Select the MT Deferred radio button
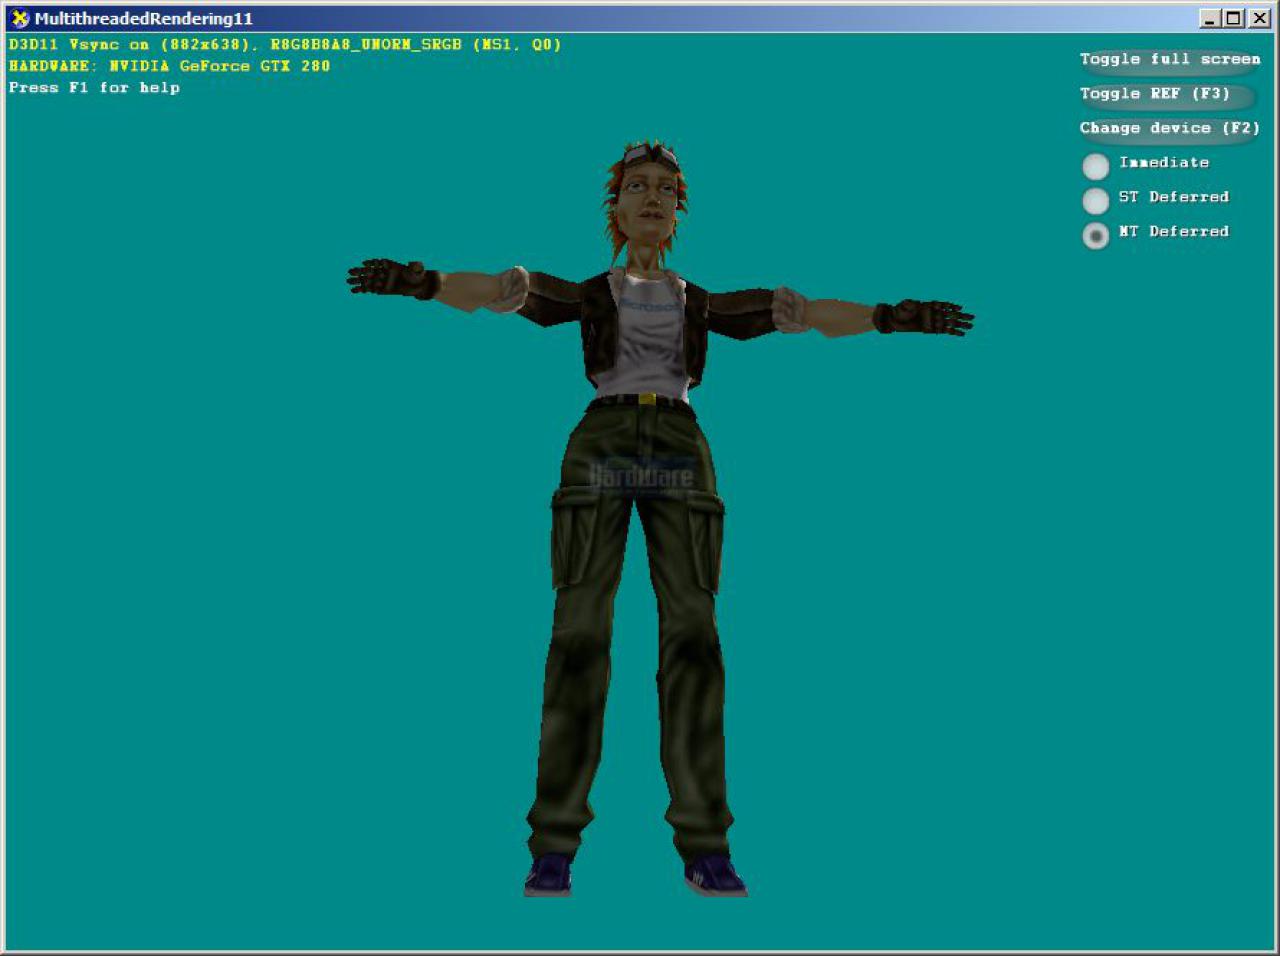Screen dimensions: 1280x956 (x=1096, y=235)
